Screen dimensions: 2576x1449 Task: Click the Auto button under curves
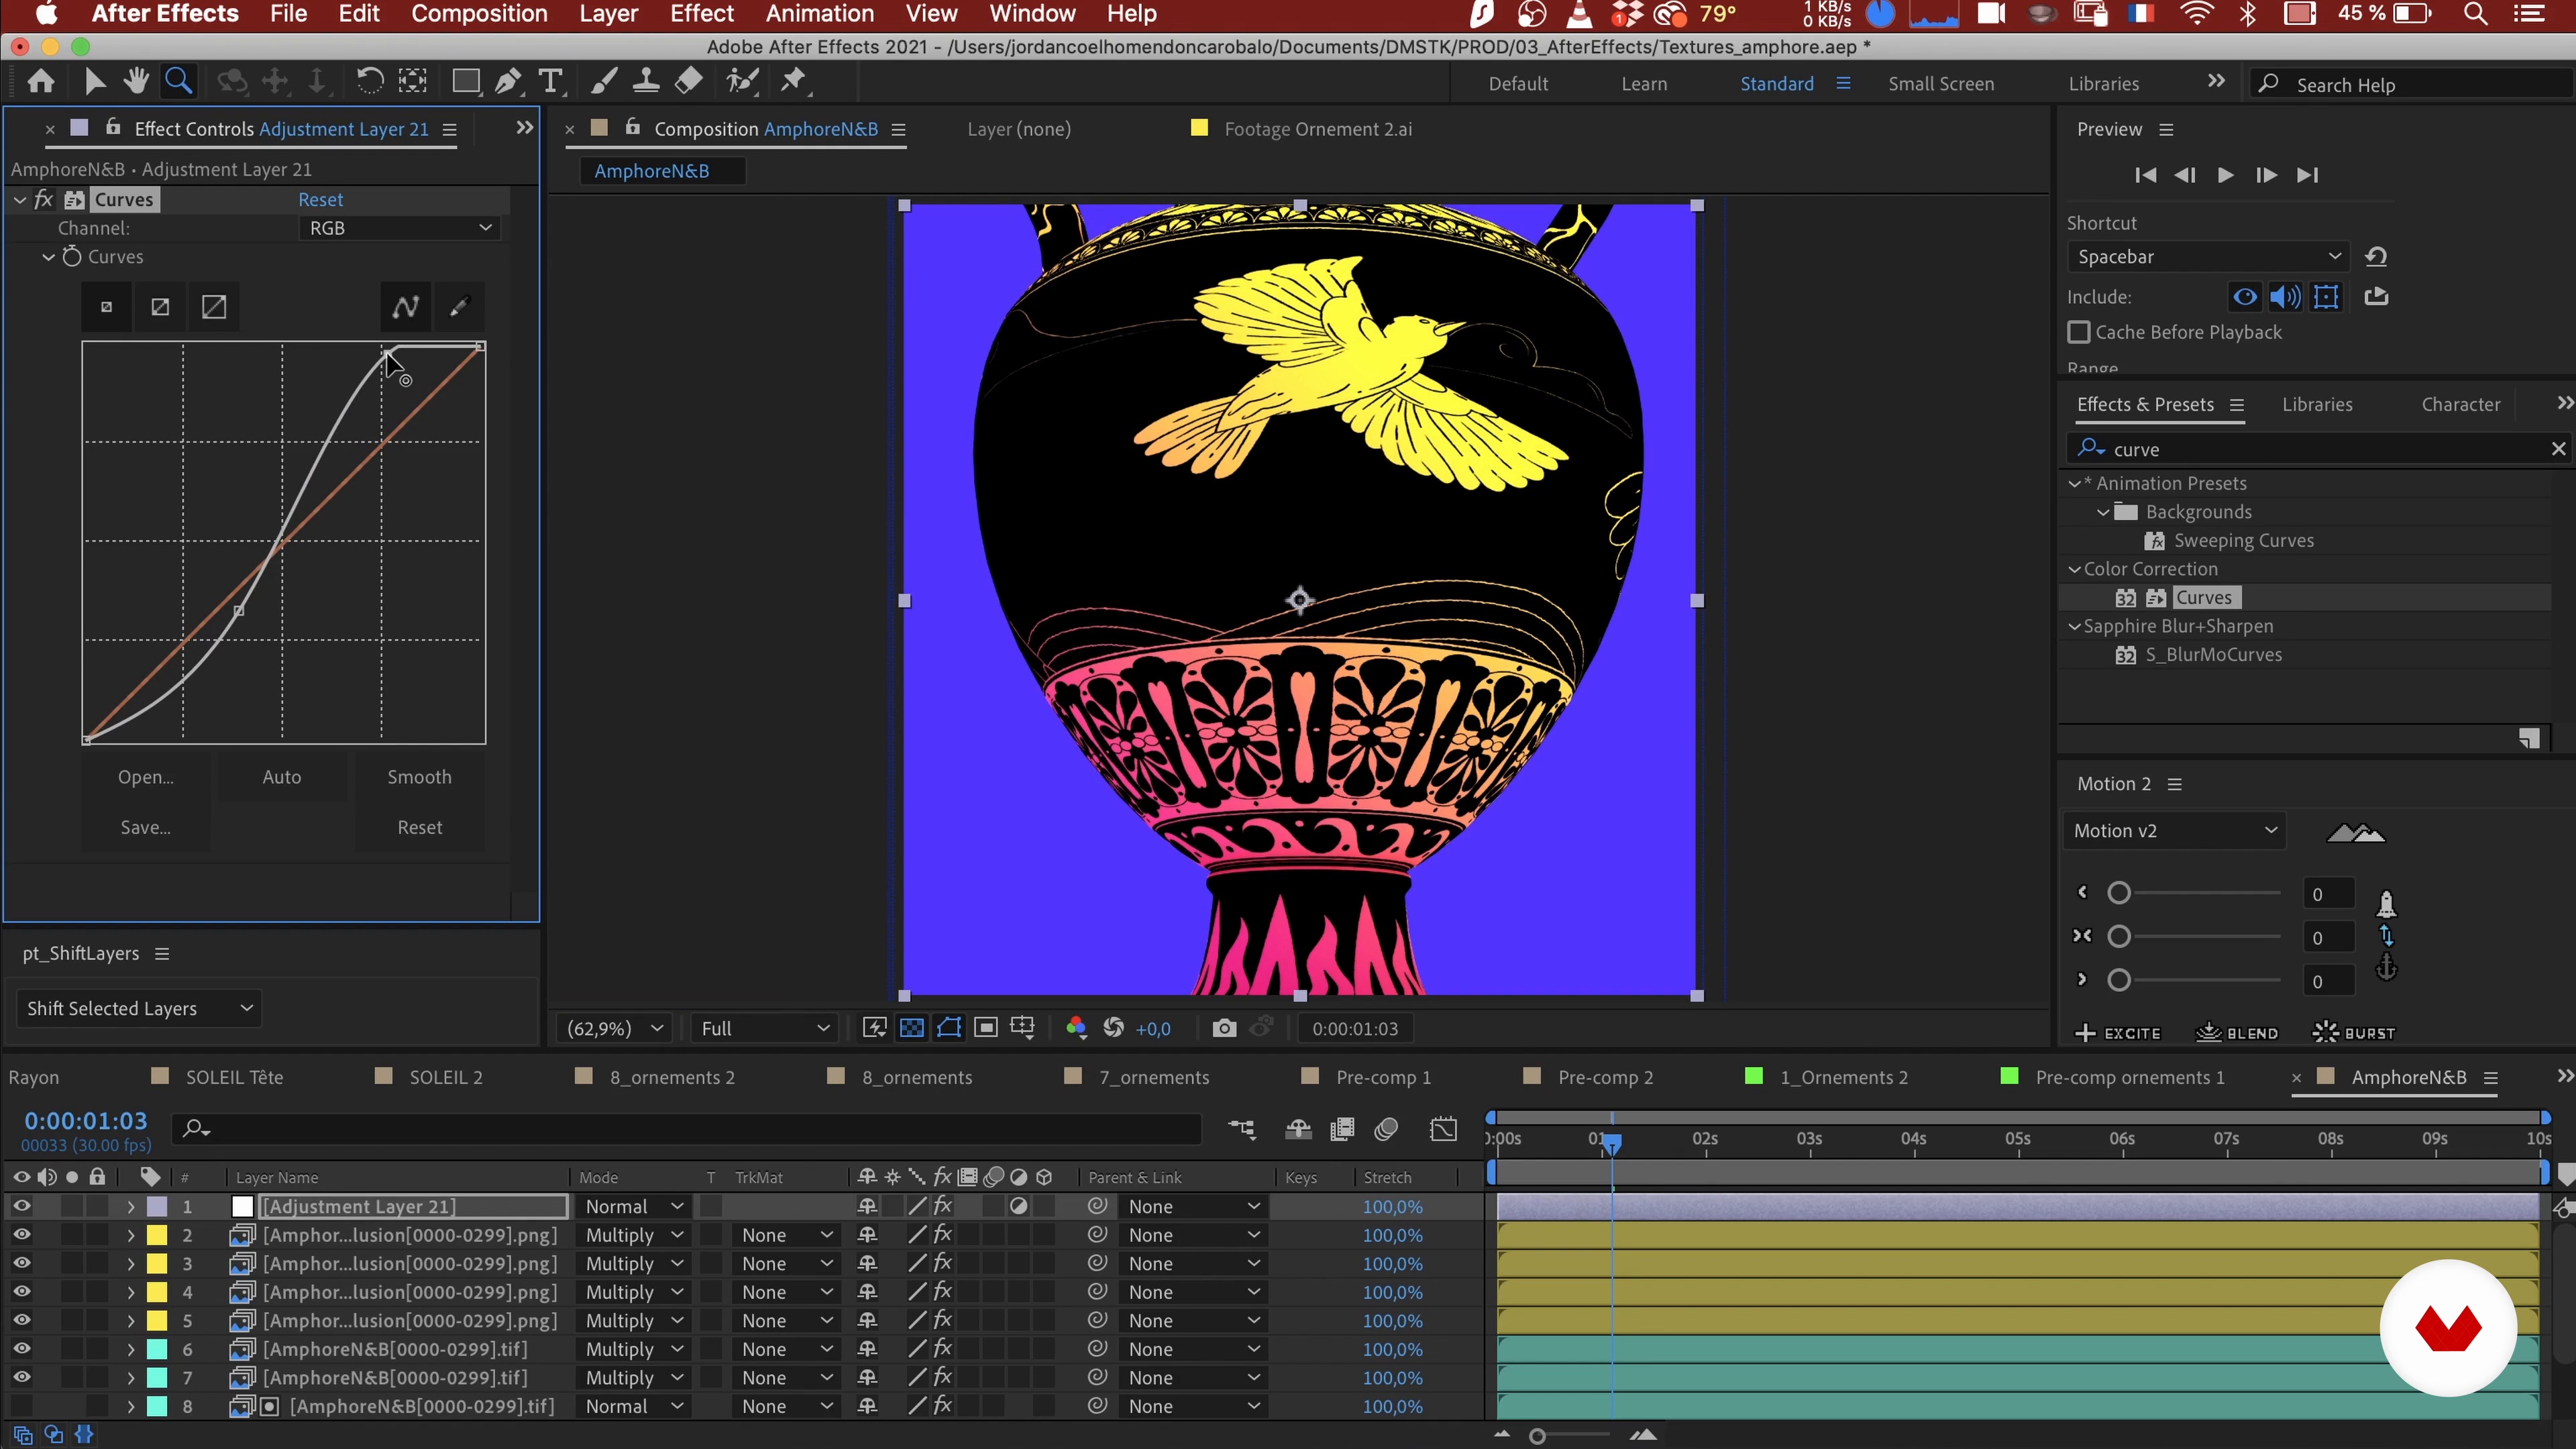pyautogui.click(x=282, y=777)
